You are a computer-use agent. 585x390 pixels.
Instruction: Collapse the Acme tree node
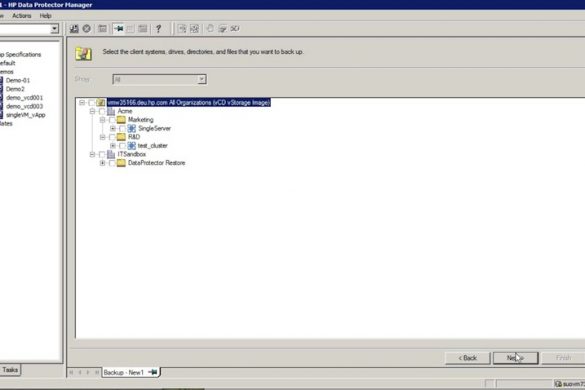(92, 111)
